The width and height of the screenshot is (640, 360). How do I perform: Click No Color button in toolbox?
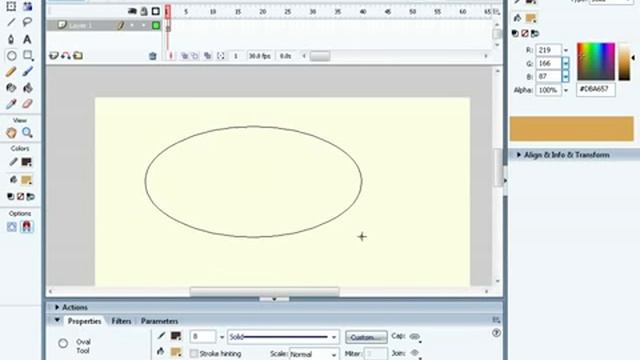pos(20,197)
